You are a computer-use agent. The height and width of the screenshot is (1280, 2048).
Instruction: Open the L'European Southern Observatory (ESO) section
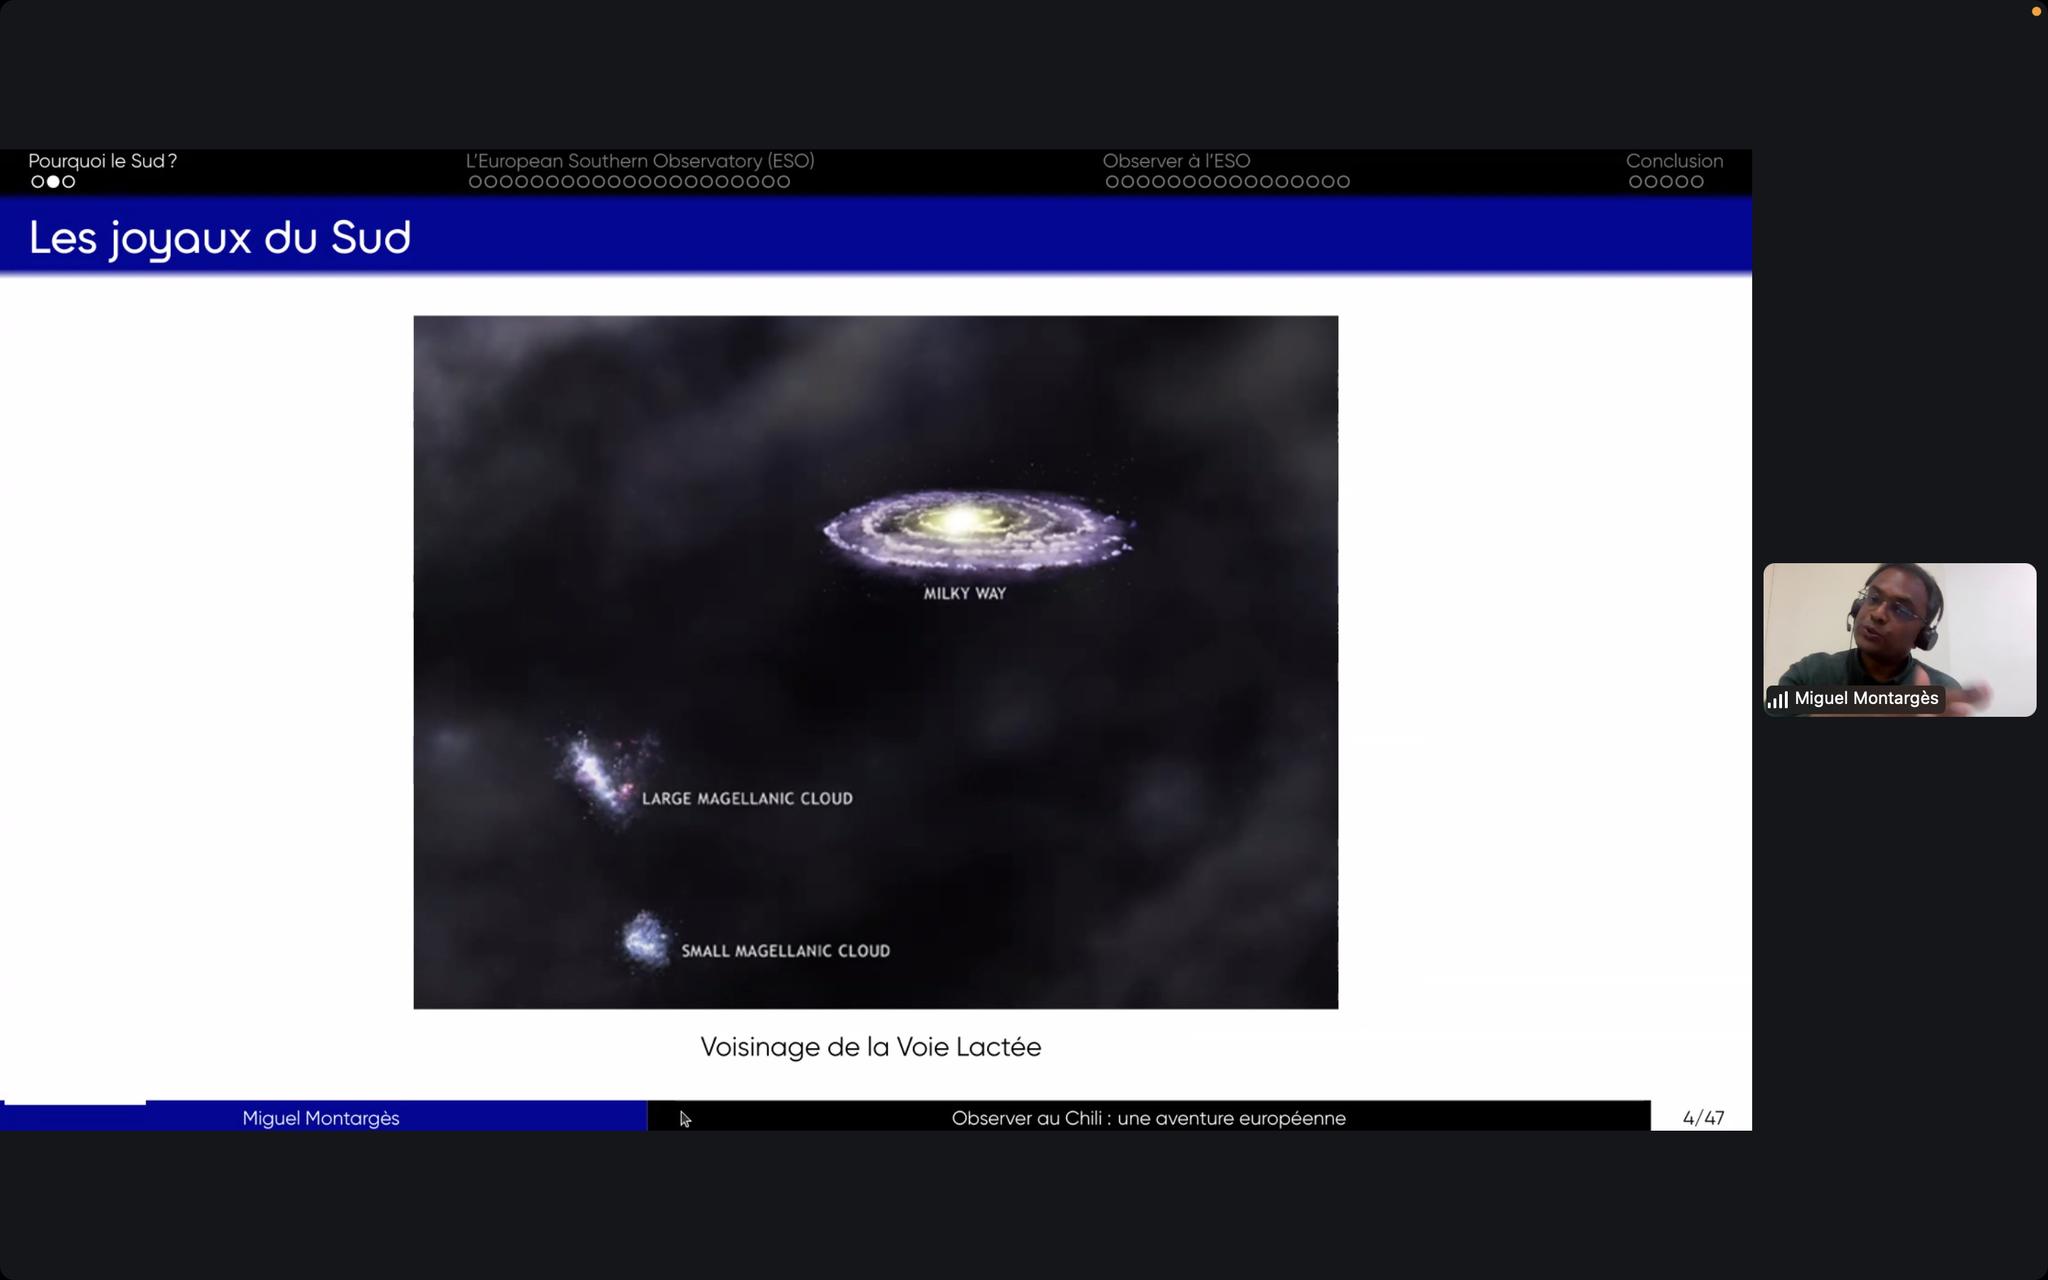(640, 161)
